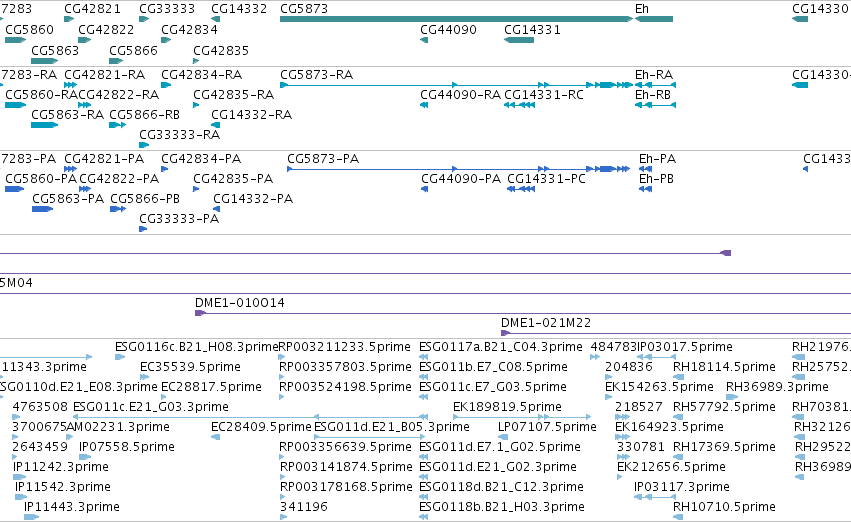Screen dimensions: 851x522
Task: Select the CG5873 gene bar
Action: (x=456, y=19)
